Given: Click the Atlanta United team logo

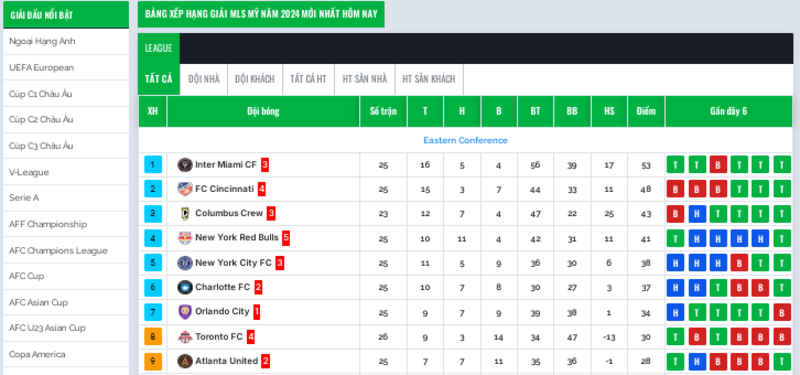Looking at the screenshot, I should [185, 361].
